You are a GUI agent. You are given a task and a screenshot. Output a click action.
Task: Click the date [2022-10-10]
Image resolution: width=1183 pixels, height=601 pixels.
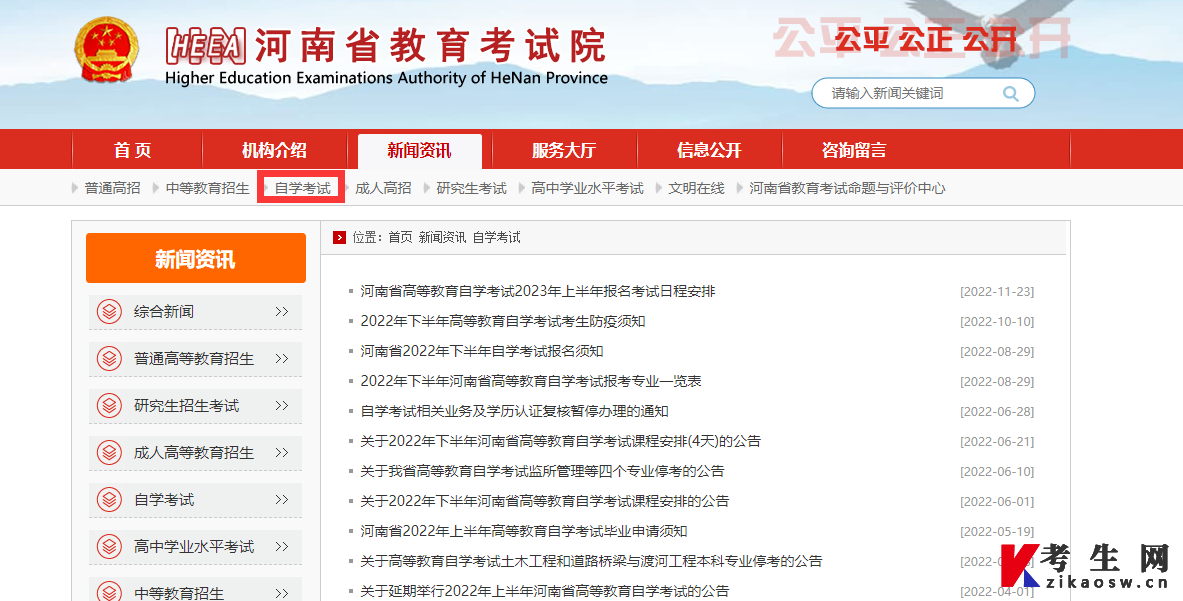pyautogui.click(x=997, y=322)
